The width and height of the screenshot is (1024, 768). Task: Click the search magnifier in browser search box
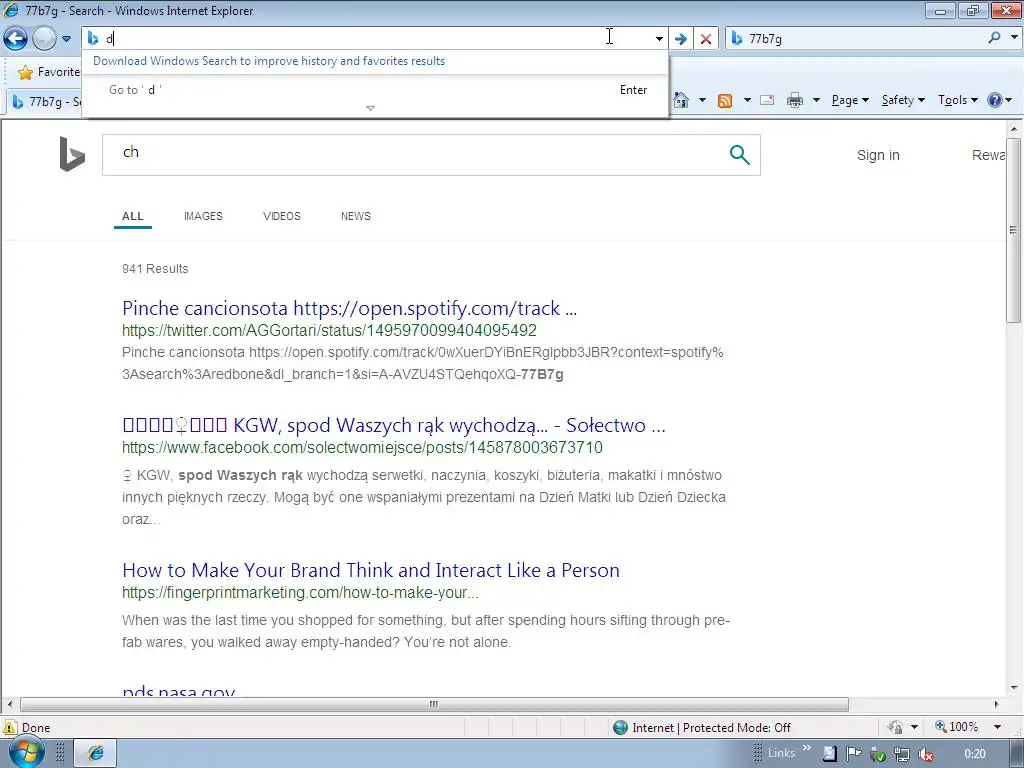coord(995,38)
